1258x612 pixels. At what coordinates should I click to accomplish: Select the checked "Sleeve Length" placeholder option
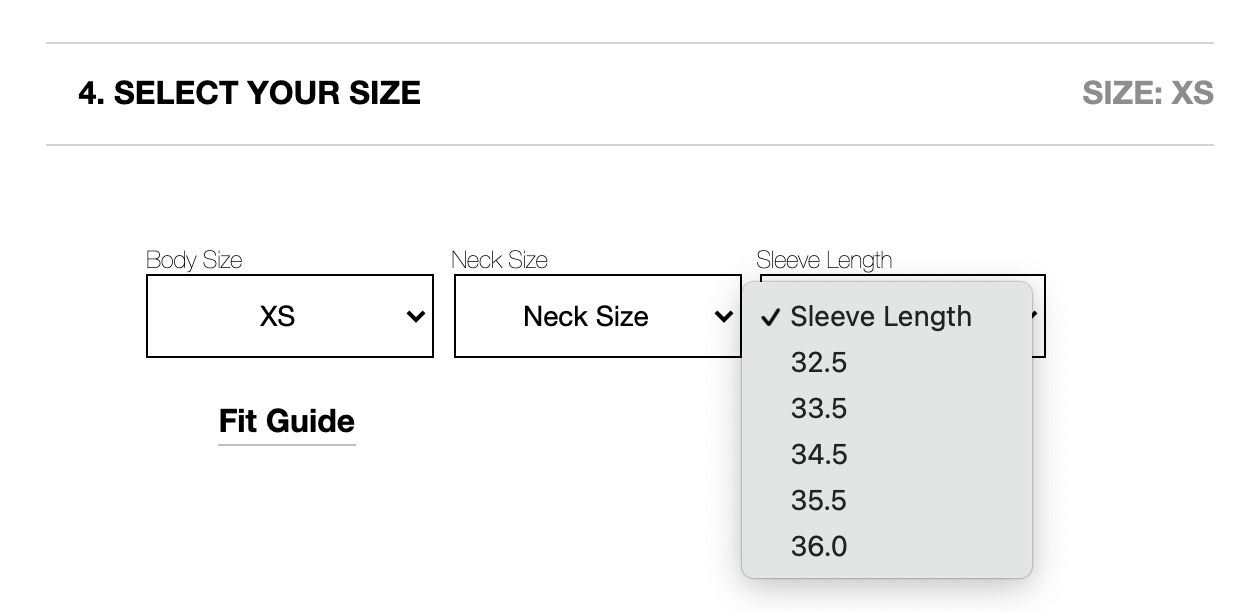coord(880,316)
